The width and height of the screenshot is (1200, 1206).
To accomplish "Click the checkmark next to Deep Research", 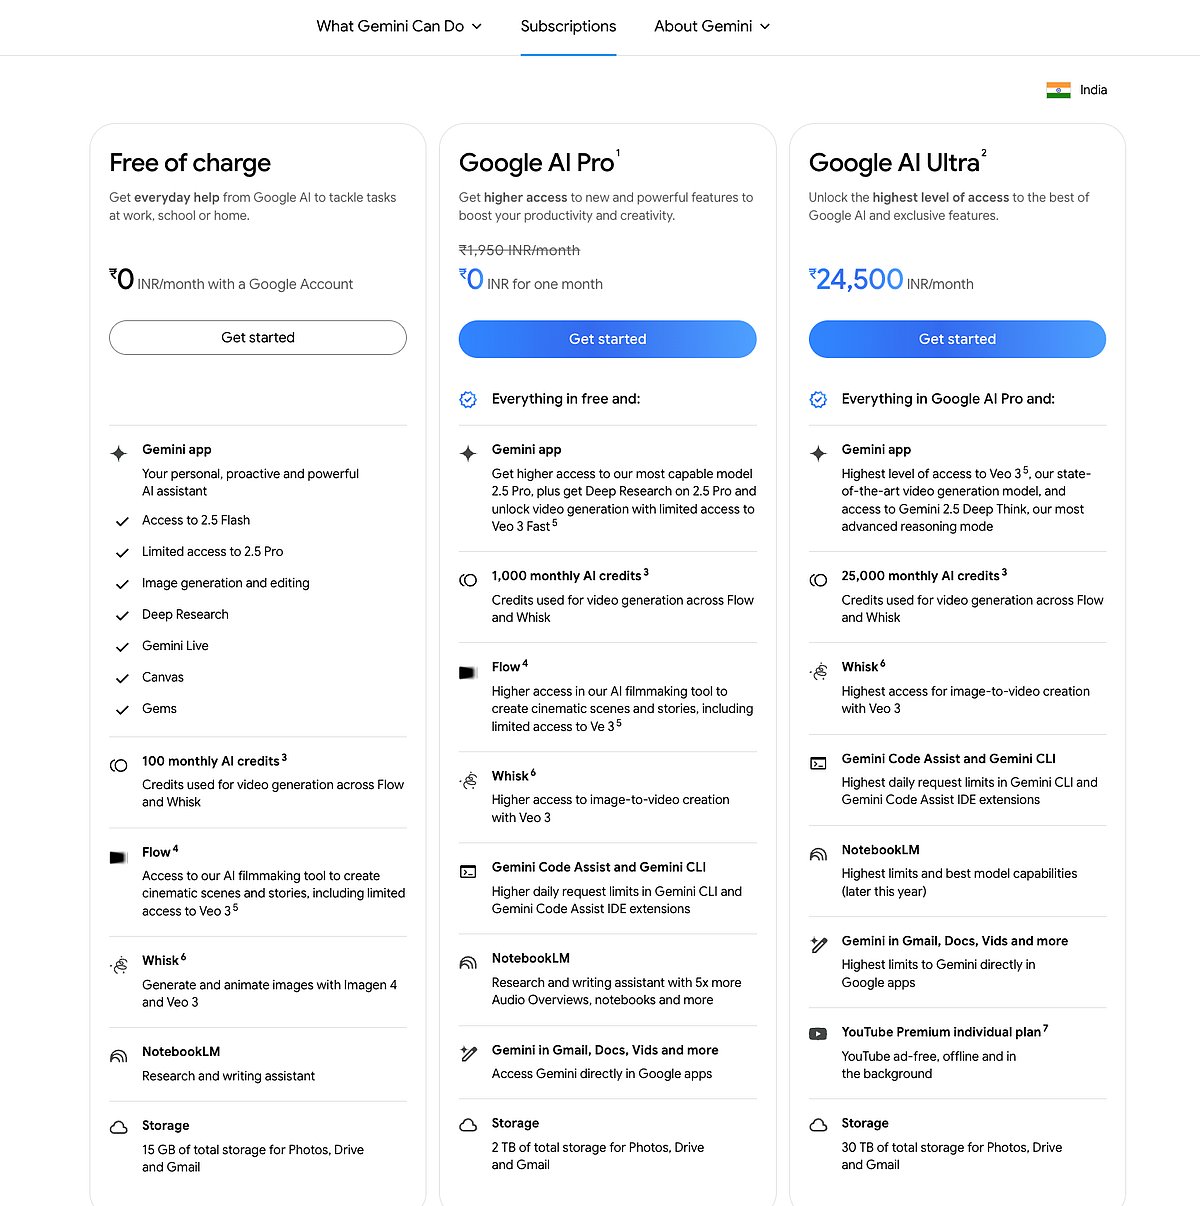I will tap(122, 616).
